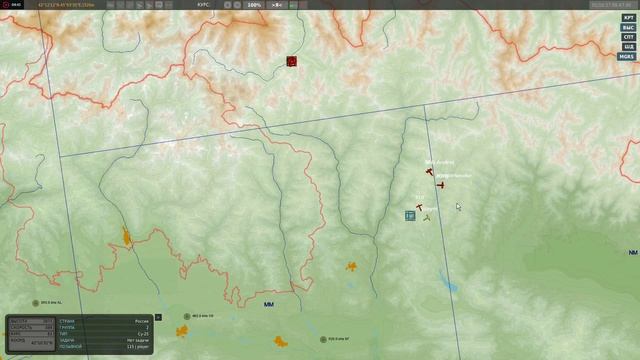Click the red enemy unit marker near the northern river
This screenshot has width=640, height=360.
click(291, 61)
